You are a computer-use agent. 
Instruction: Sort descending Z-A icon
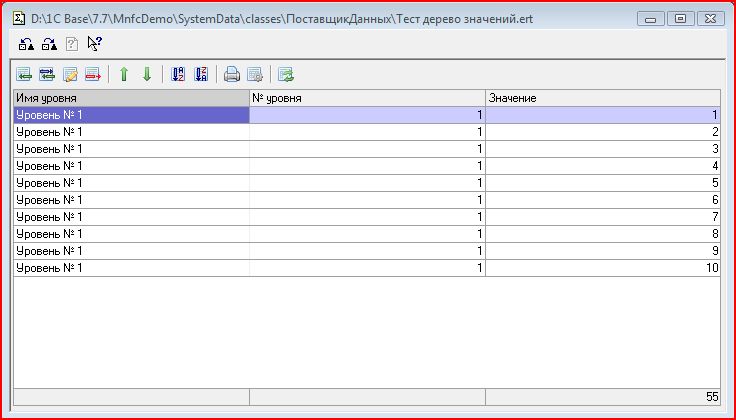point(201,74)
